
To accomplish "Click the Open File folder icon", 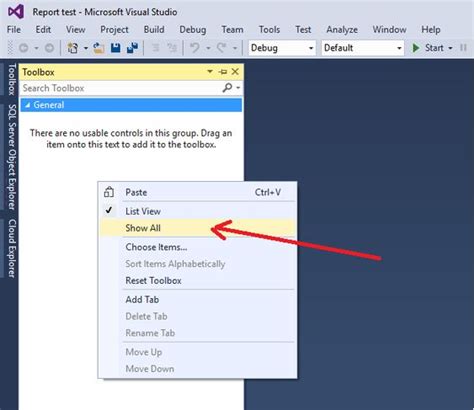I will pos(99,48).
